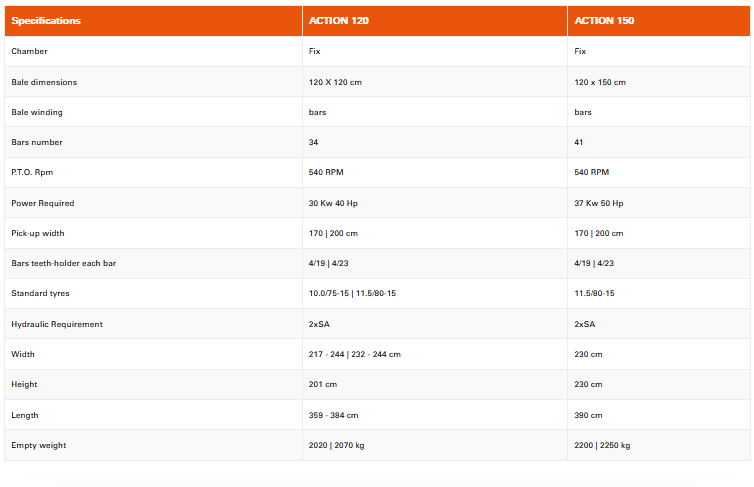Click the 201 cm height value
The image size is (754, 487).
tap(322, 384)
